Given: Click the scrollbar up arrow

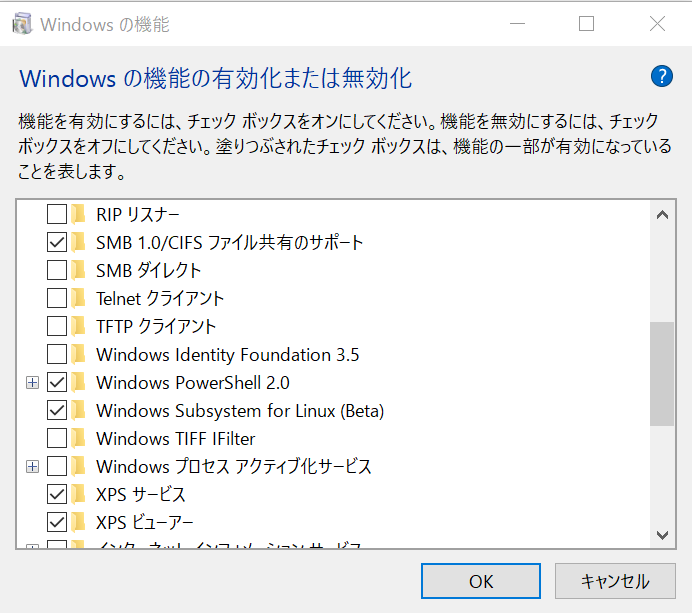Looking at the screenshot, I should pyautogui.click(x=661, y=213).
